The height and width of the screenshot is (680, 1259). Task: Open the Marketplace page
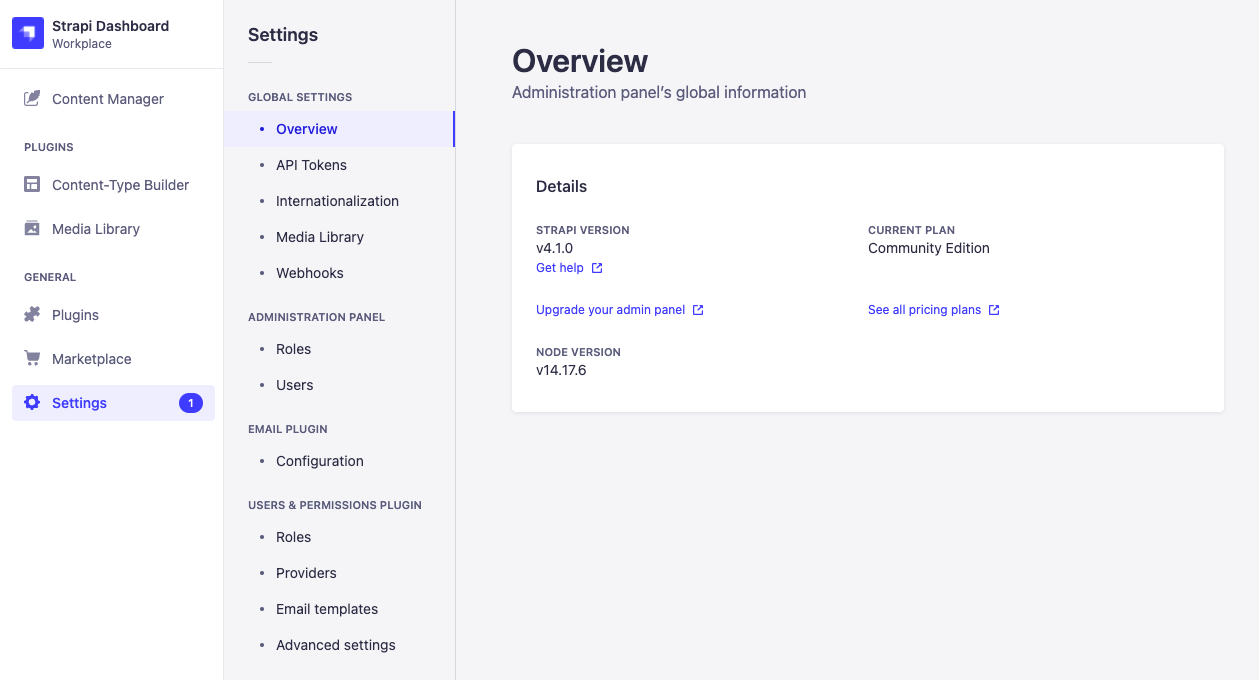(x=113, y=359)
